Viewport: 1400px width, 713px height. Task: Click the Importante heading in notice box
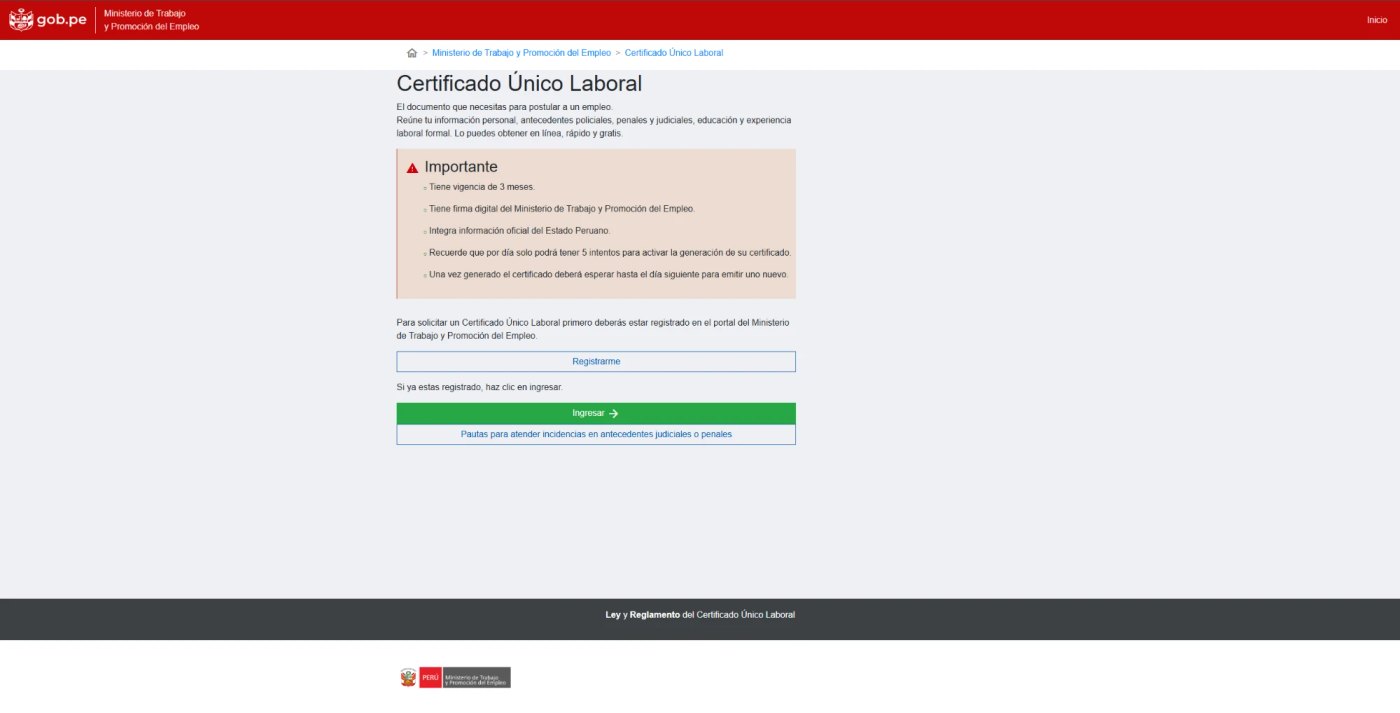[x=461, y=167]
